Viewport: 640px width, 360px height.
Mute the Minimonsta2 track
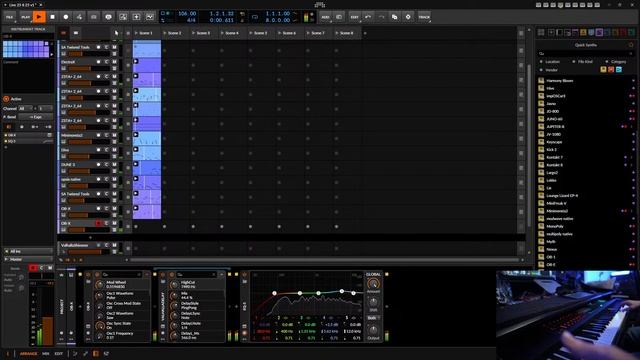click(x=114, y=135)
